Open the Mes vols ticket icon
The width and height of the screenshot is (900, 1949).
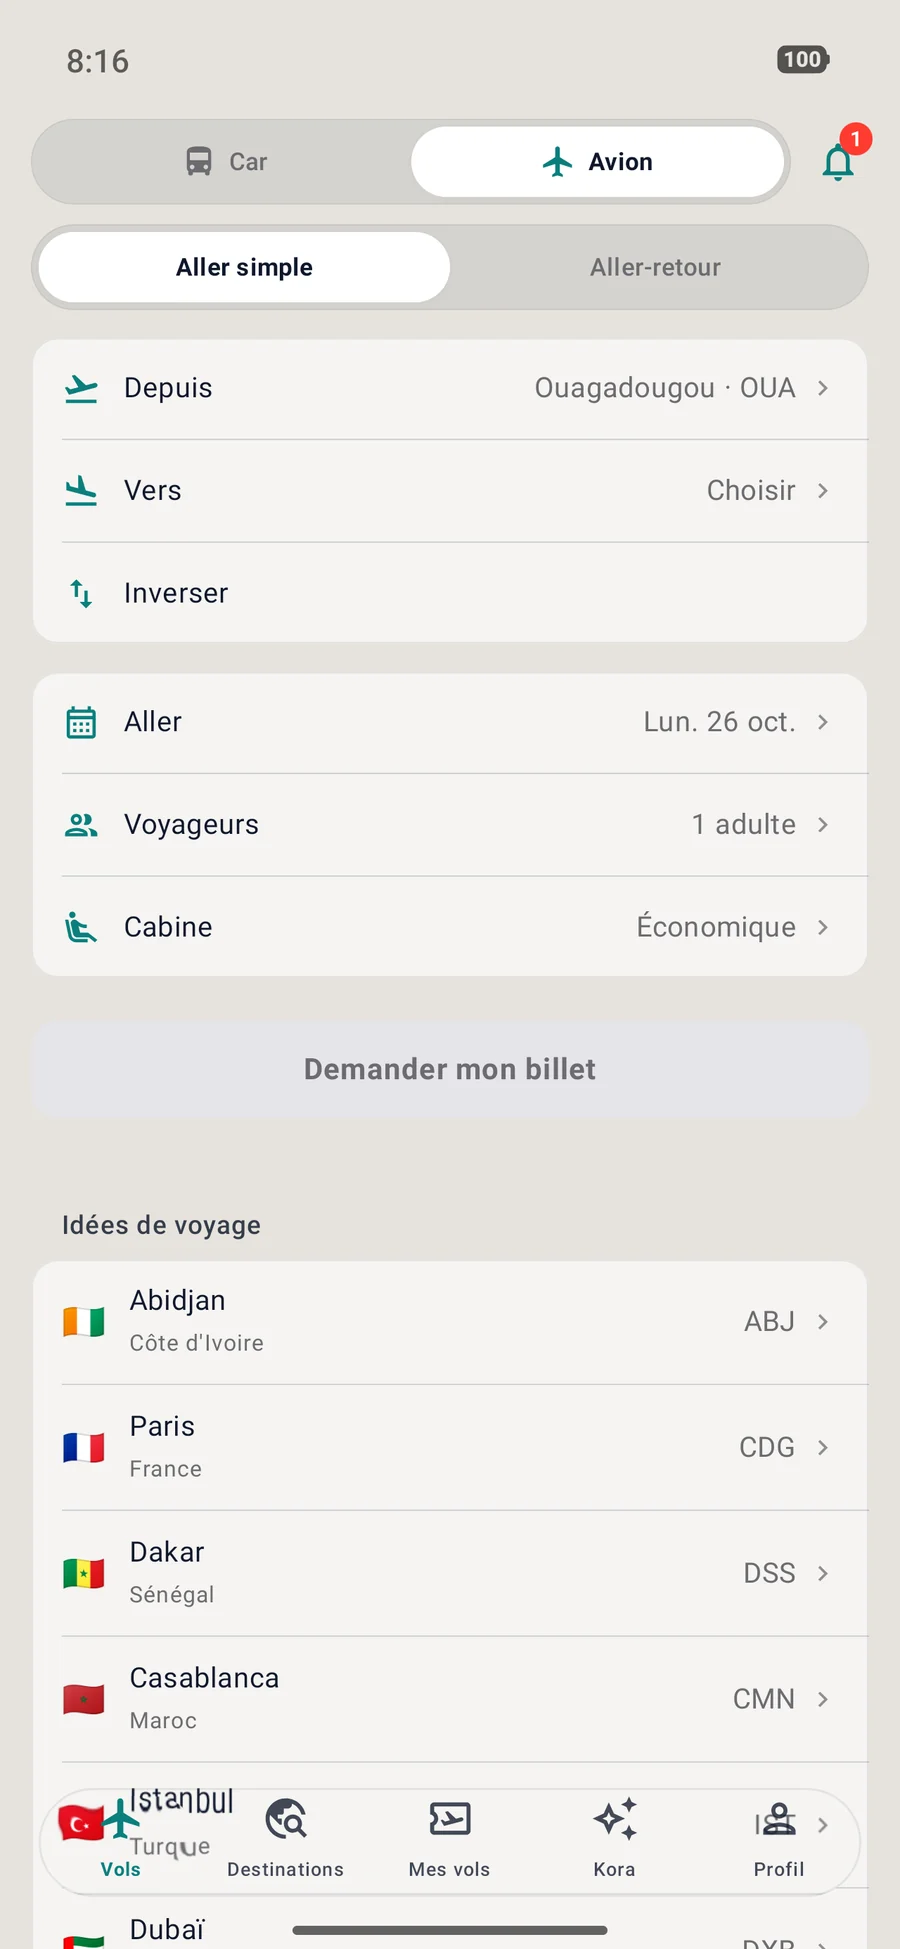[450, 1819]
